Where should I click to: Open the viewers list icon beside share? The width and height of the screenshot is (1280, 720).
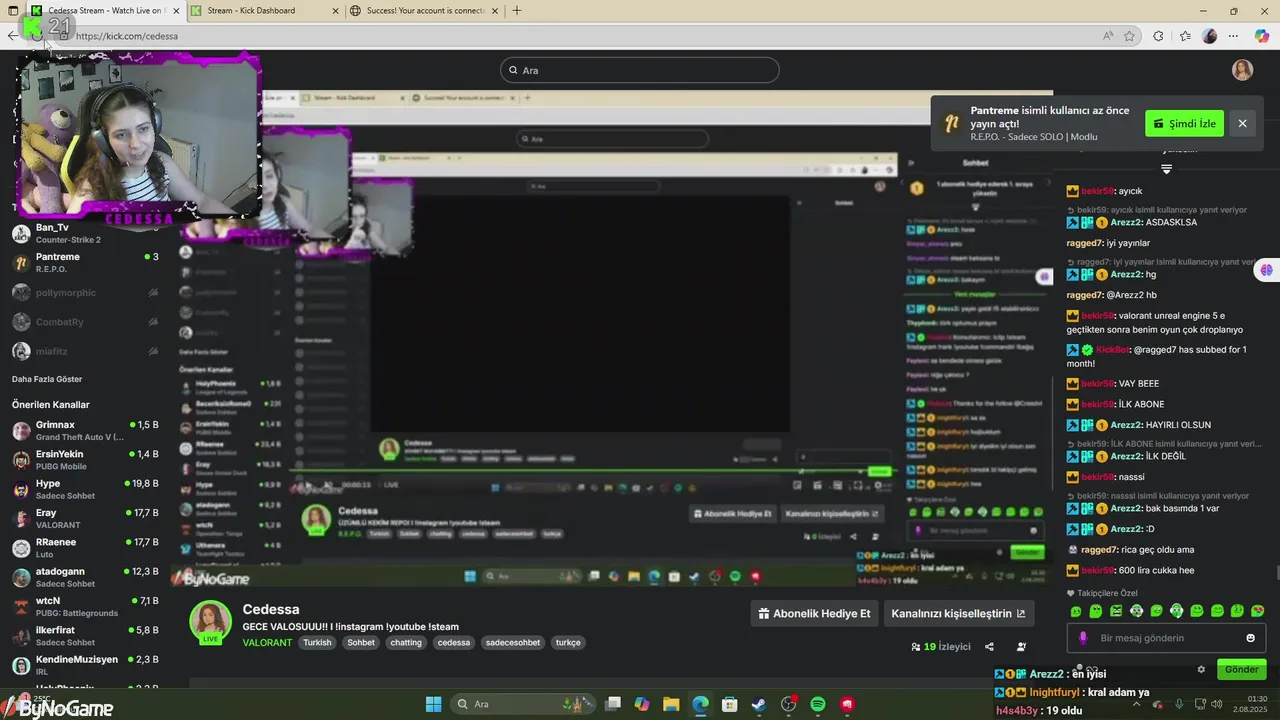tap(1021, 647)
